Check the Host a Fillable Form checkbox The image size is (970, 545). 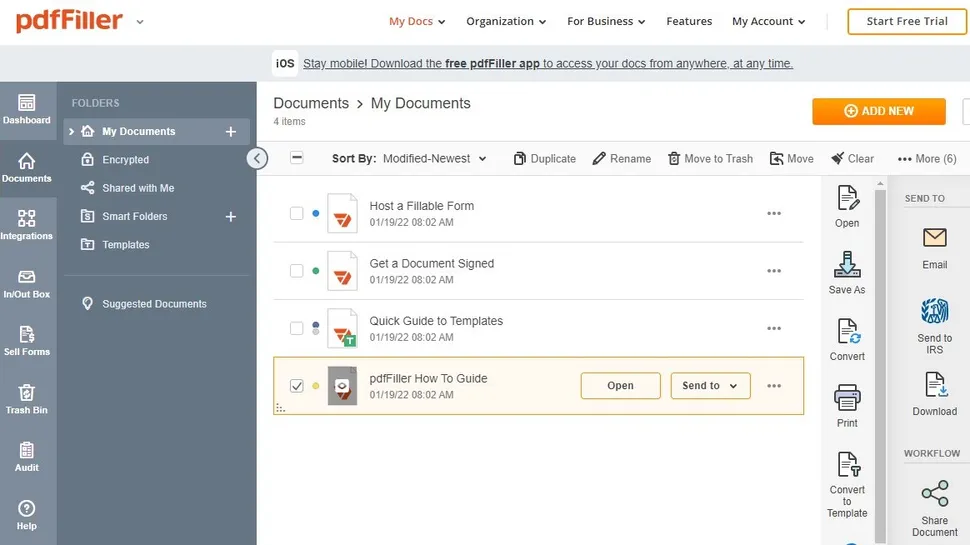pos(297,213)
